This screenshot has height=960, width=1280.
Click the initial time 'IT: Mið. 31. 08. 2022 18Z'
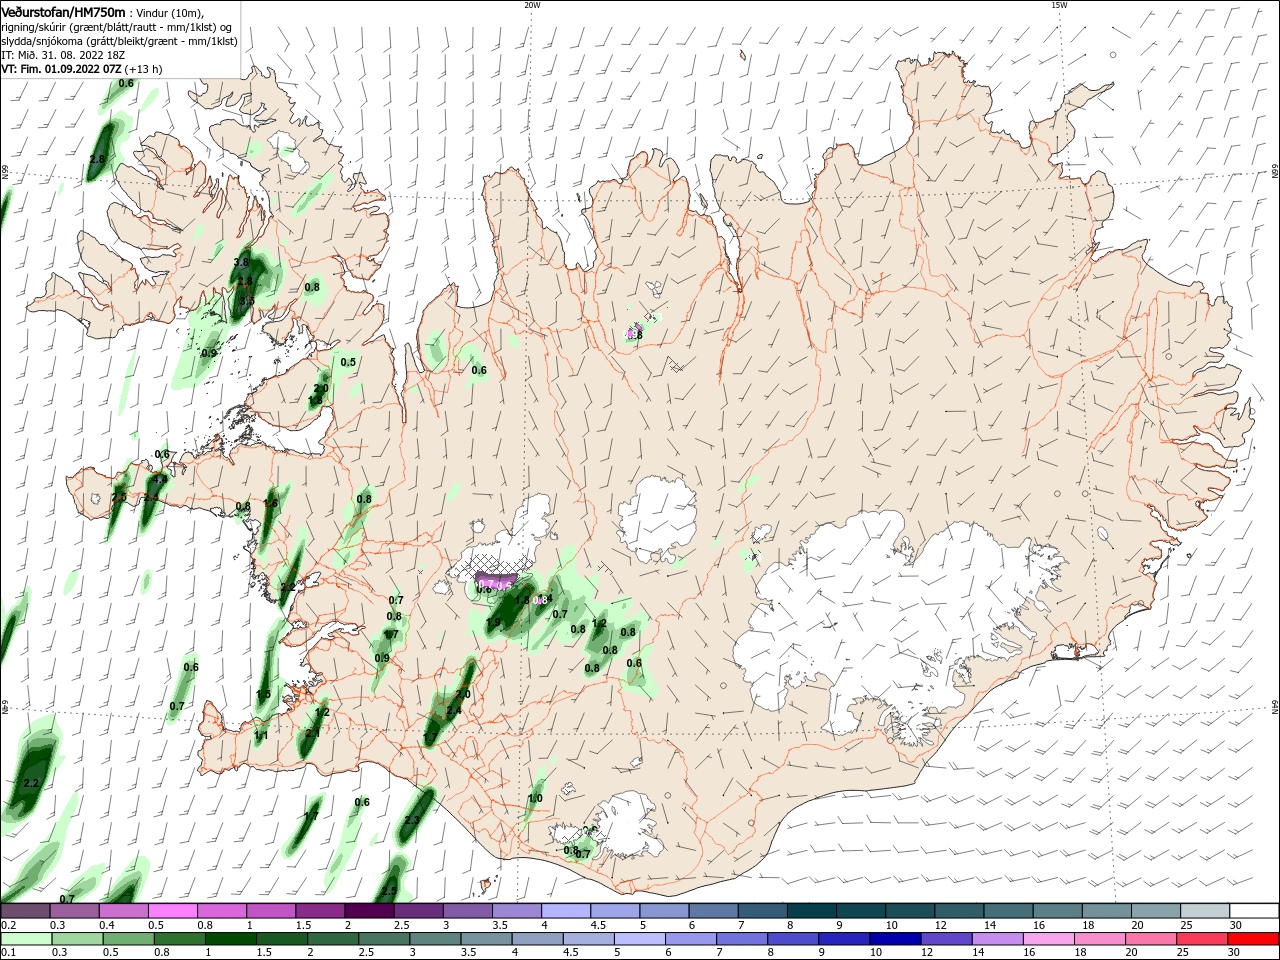pos(63,55)
